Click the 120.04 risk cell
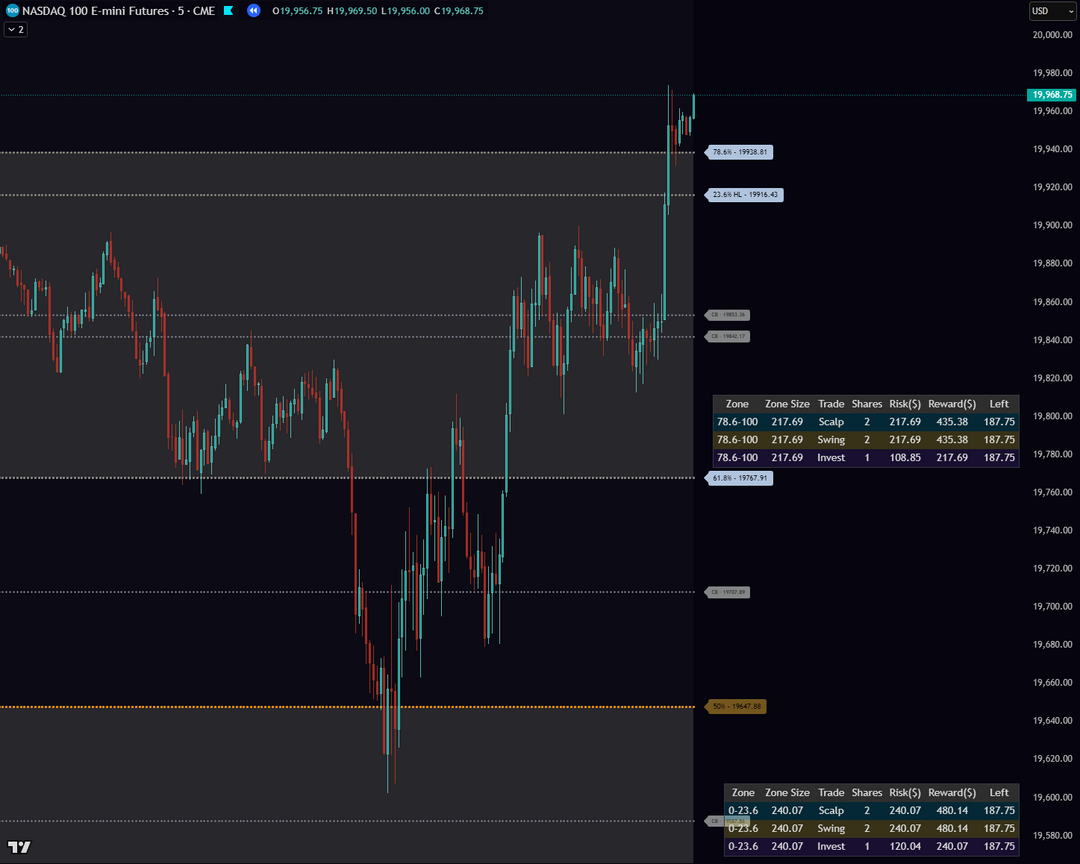1080x864 pixels. (905, 846)
